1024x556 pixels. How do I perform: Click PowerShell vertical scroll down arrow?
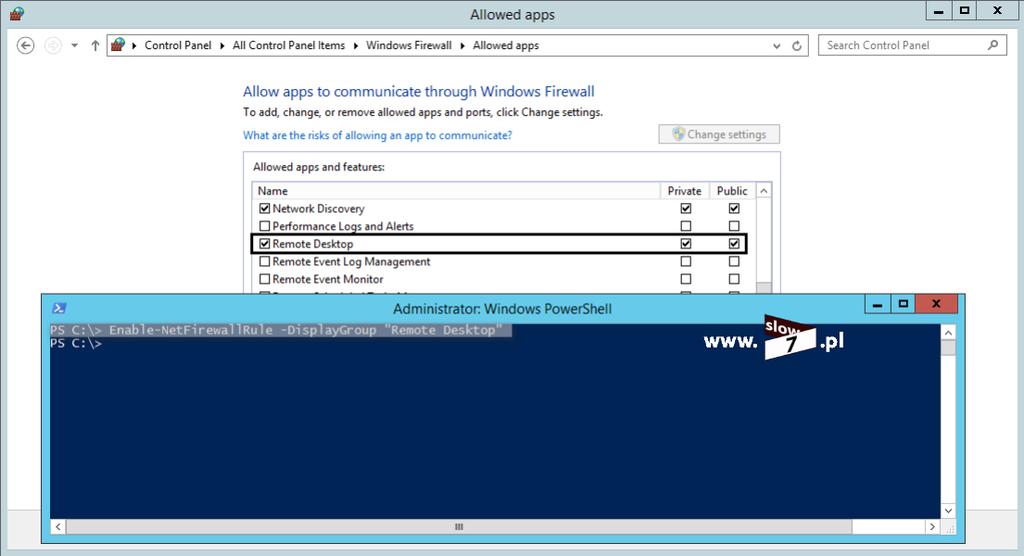(948, 511)
